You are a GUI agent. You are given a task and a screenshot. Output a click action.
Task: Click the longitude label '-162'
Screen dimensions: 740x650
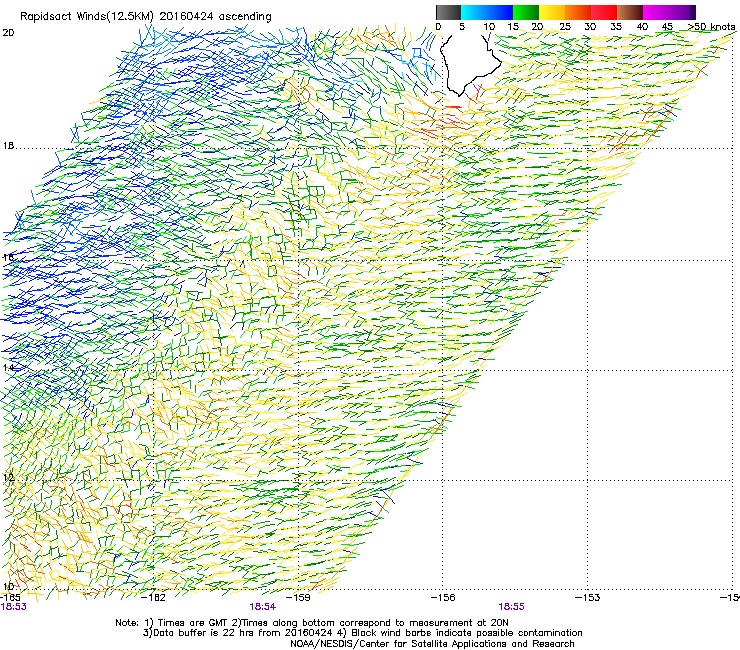click(x=154, y=598)
